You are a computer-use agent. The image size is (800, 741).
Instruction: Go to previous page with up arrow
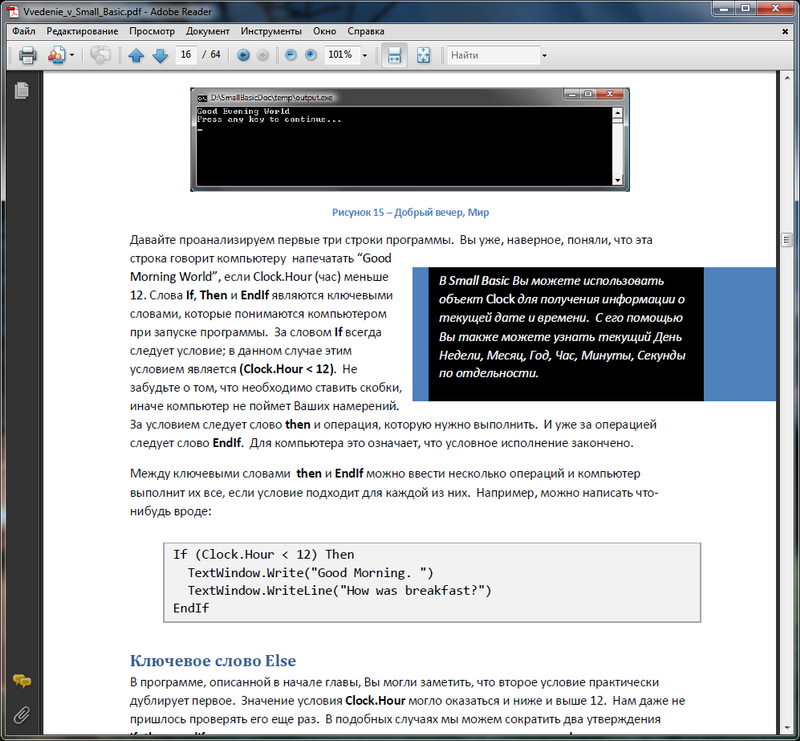(x=136, y=55)
